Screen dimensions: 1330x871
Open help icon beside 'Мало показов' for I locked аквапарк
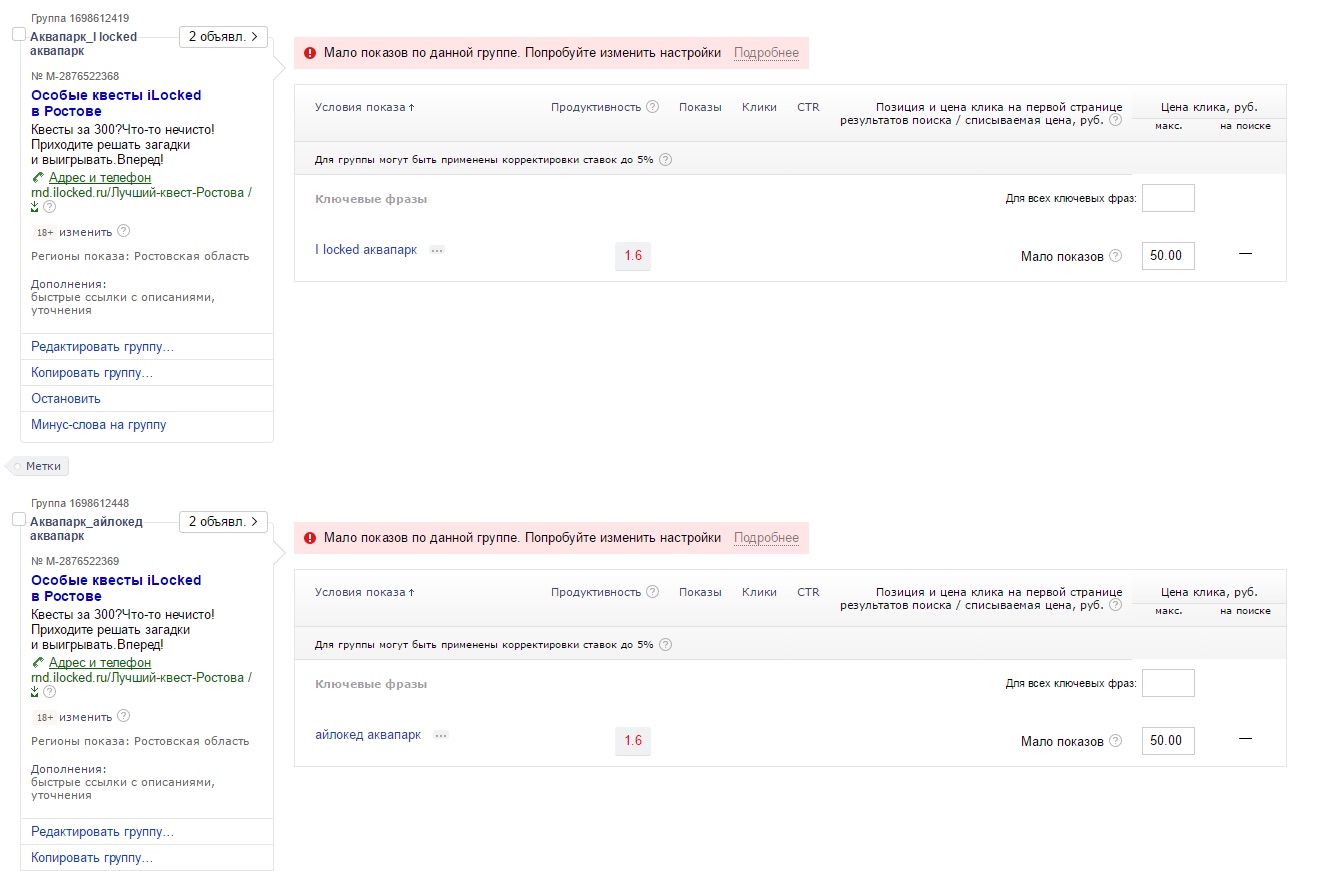coord(1116,256)
